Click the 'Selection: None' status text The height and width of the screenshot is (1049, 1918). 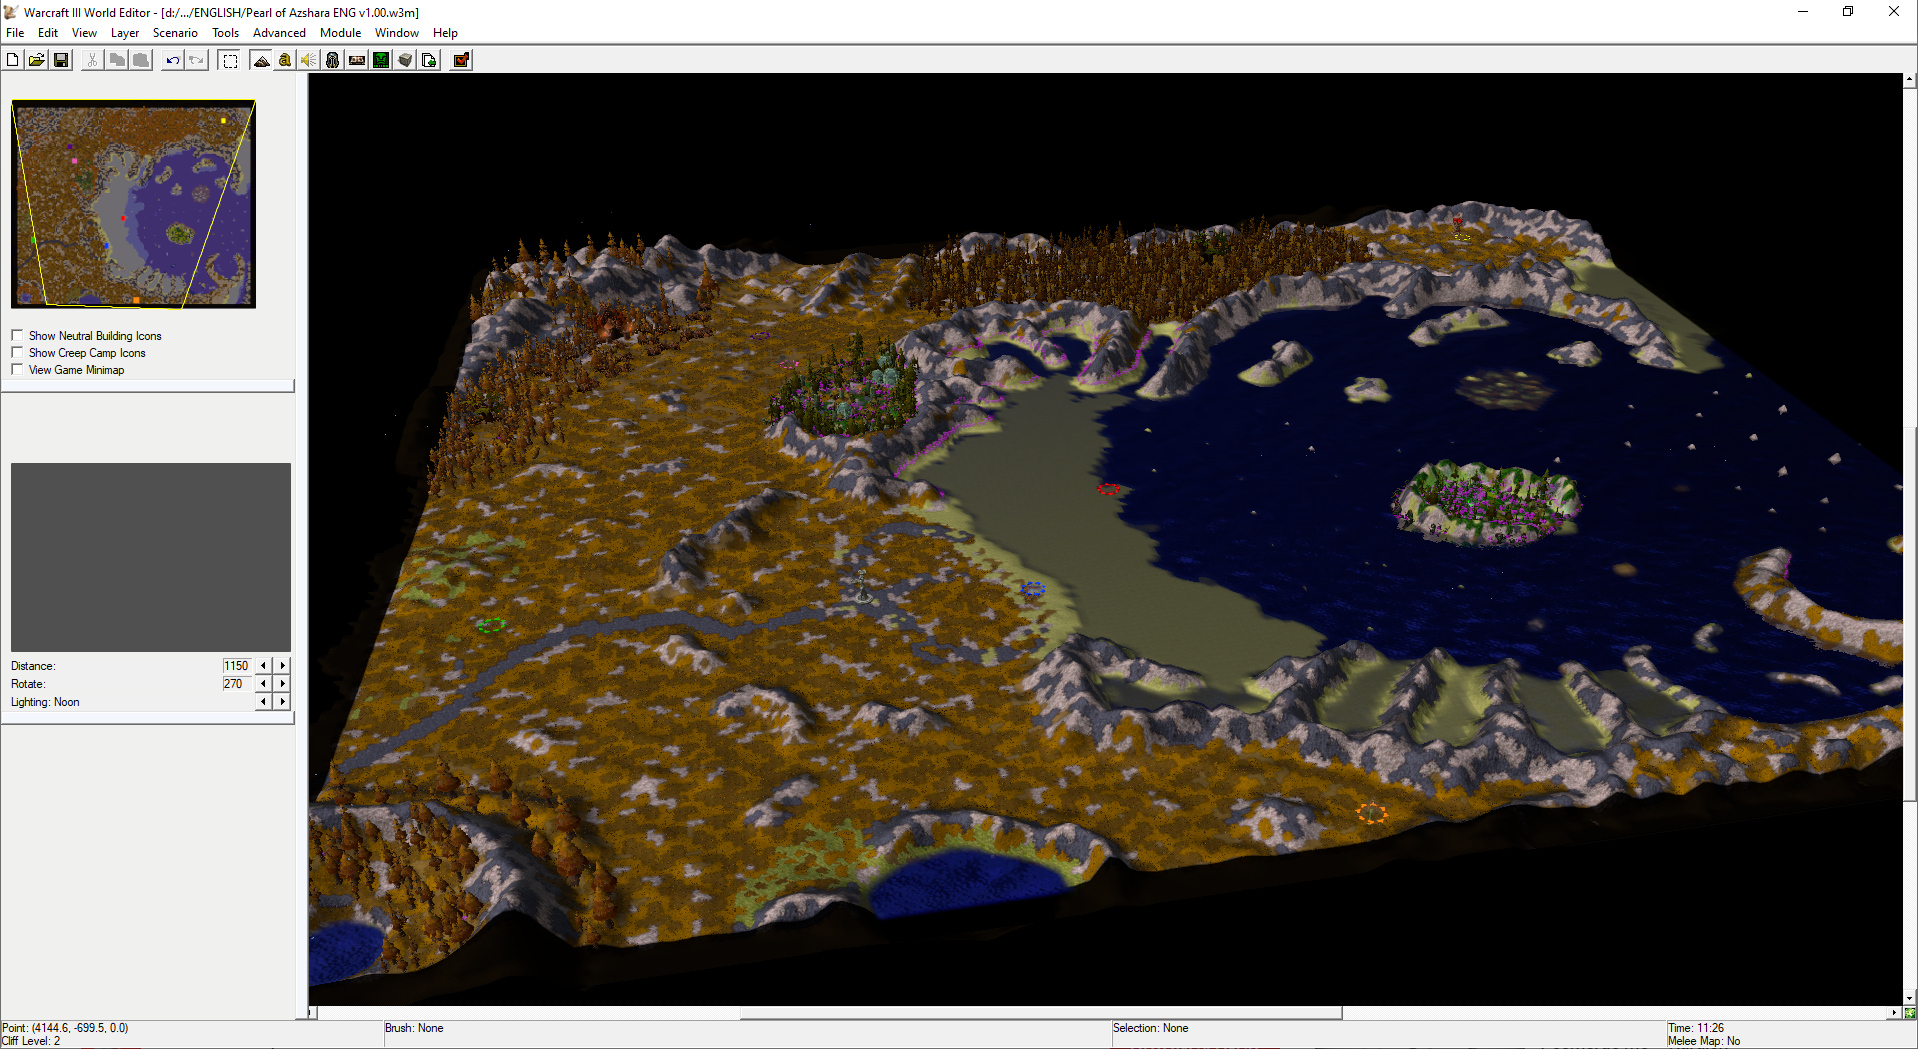pos(1150,1028)
